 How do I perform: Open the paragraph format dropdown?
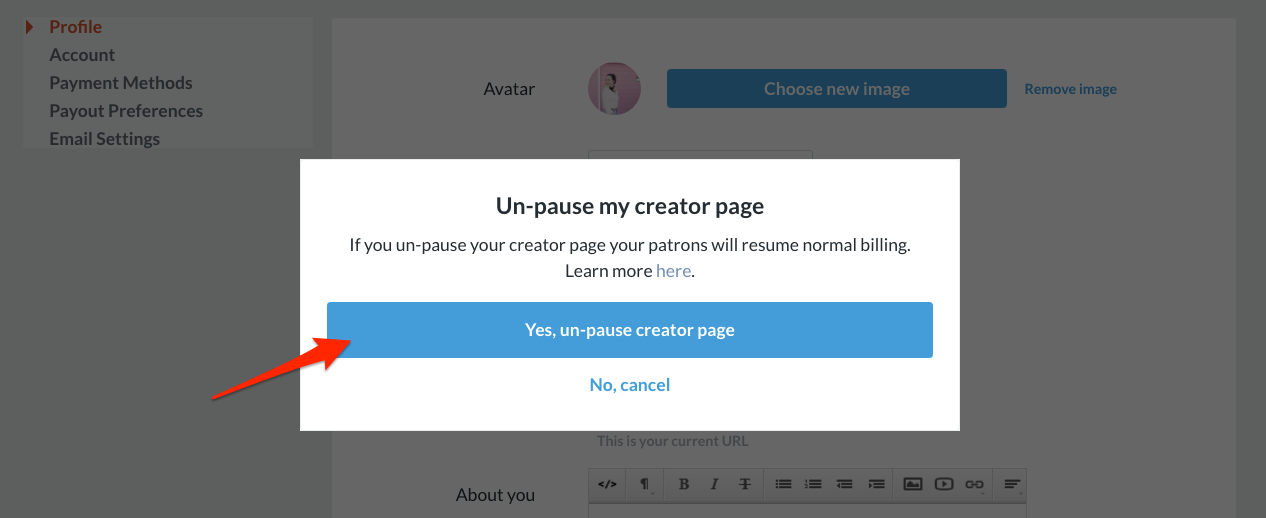point(645,484)
